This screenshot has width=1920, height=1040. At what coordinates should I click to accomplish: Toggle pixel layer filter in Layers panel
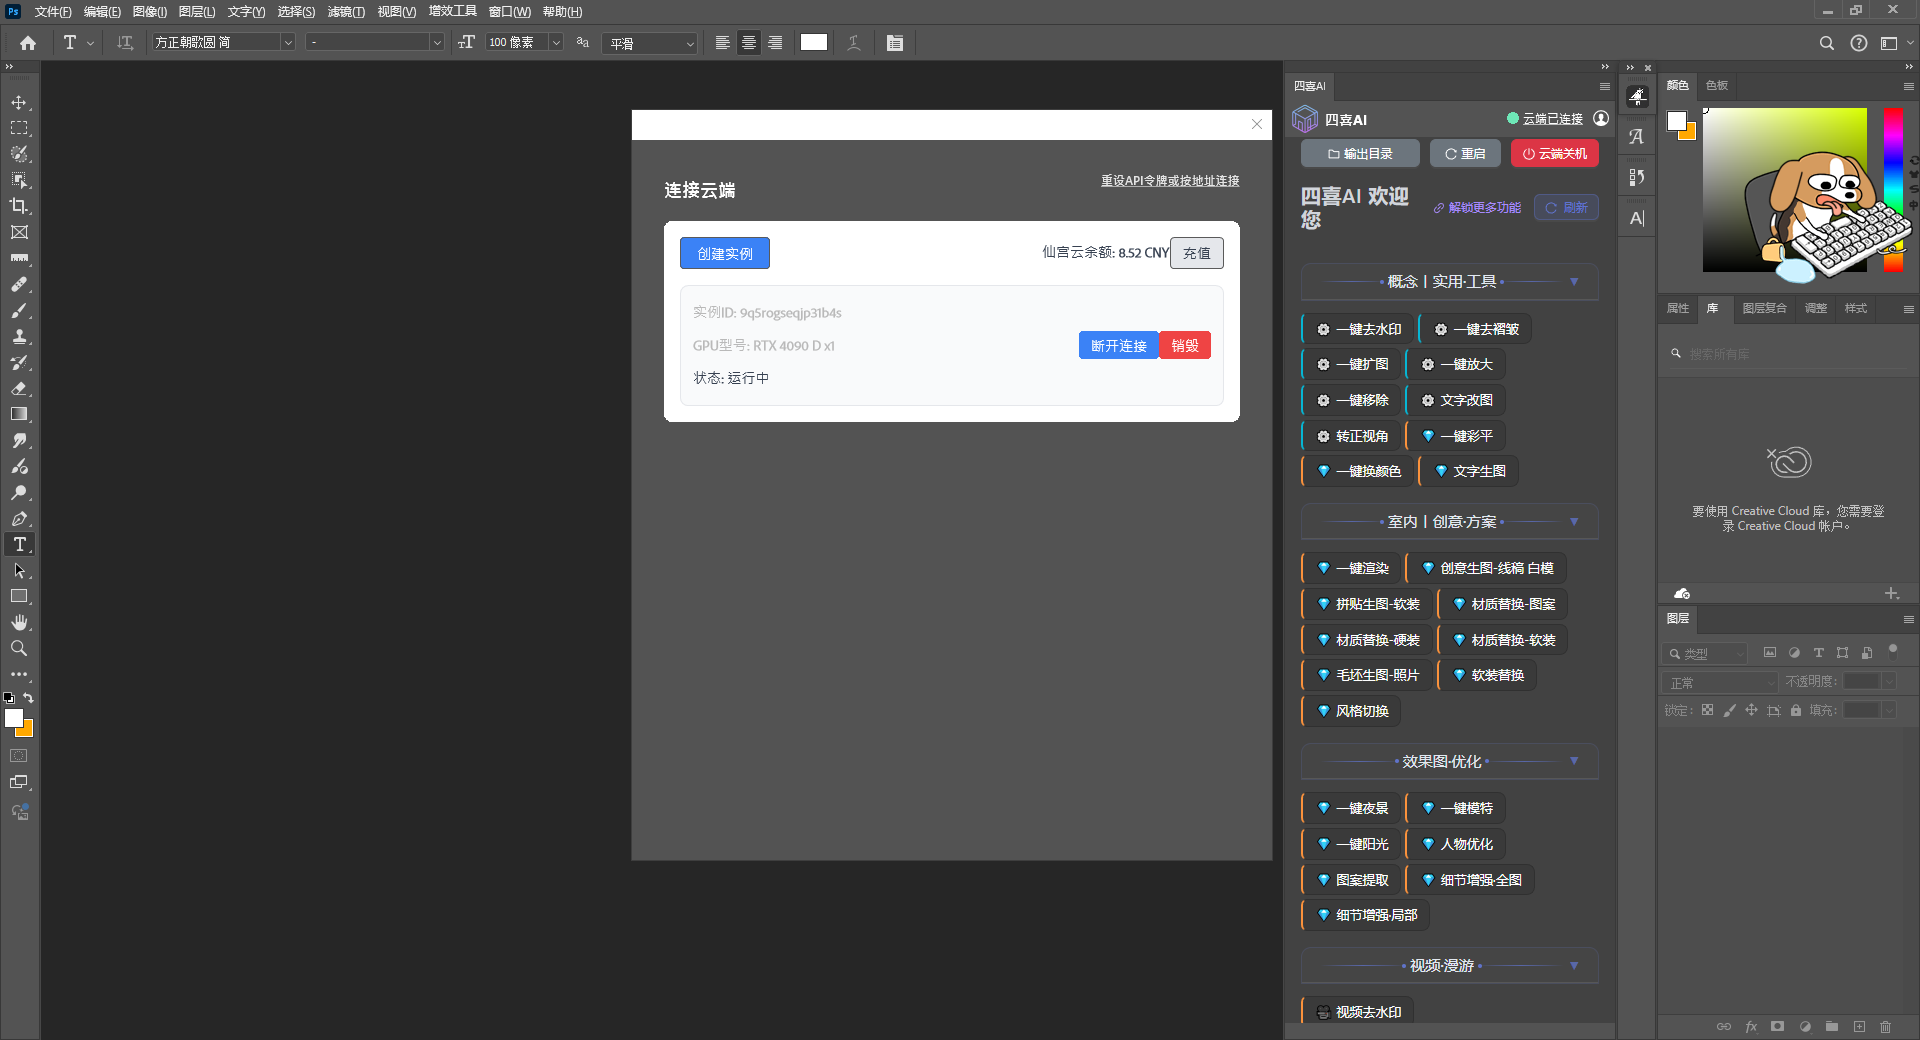point(1770,653)
